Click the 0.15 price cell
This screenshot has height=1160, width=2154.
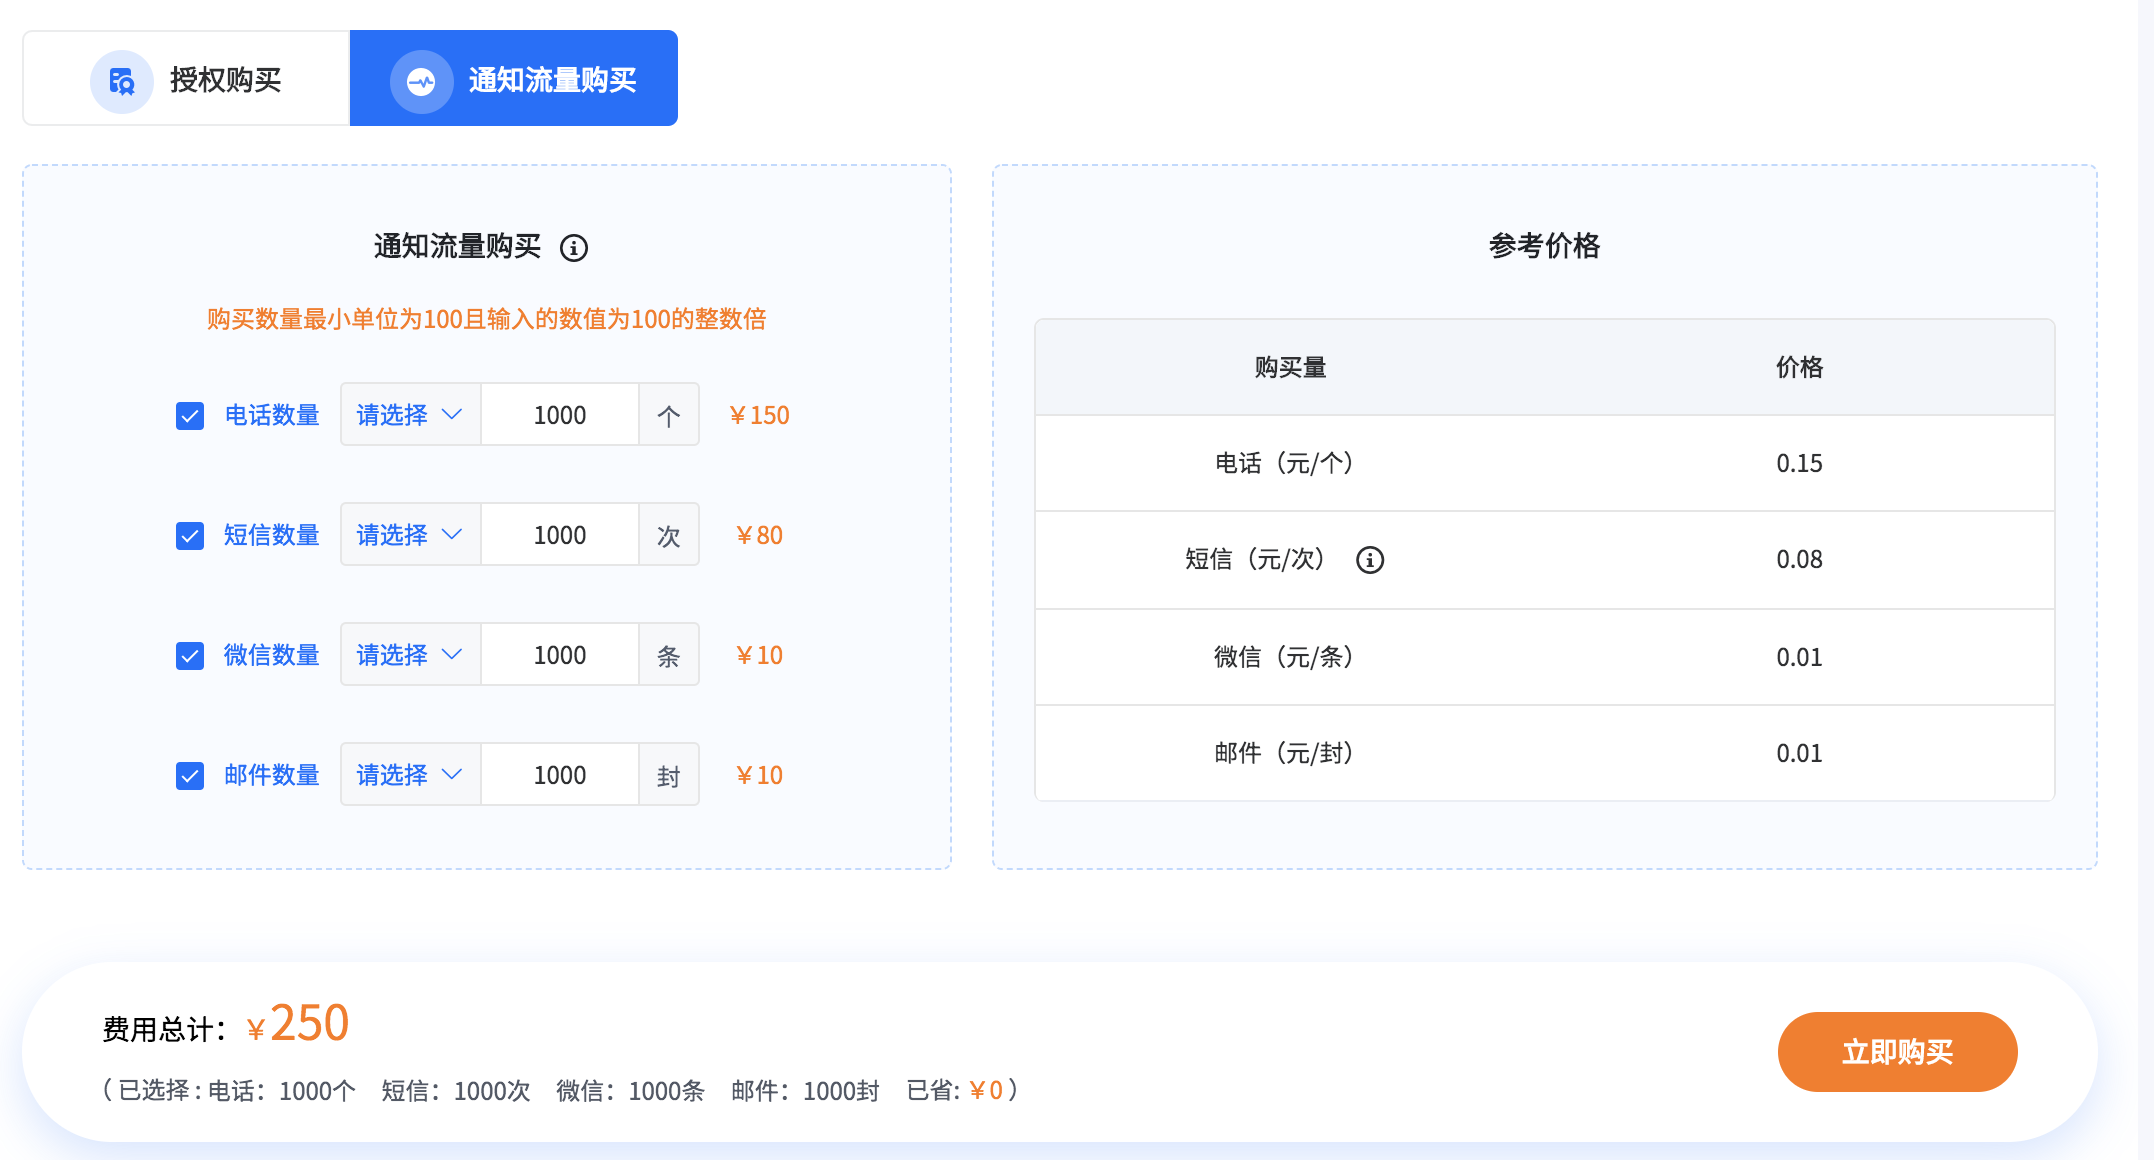pos(1799,464)
